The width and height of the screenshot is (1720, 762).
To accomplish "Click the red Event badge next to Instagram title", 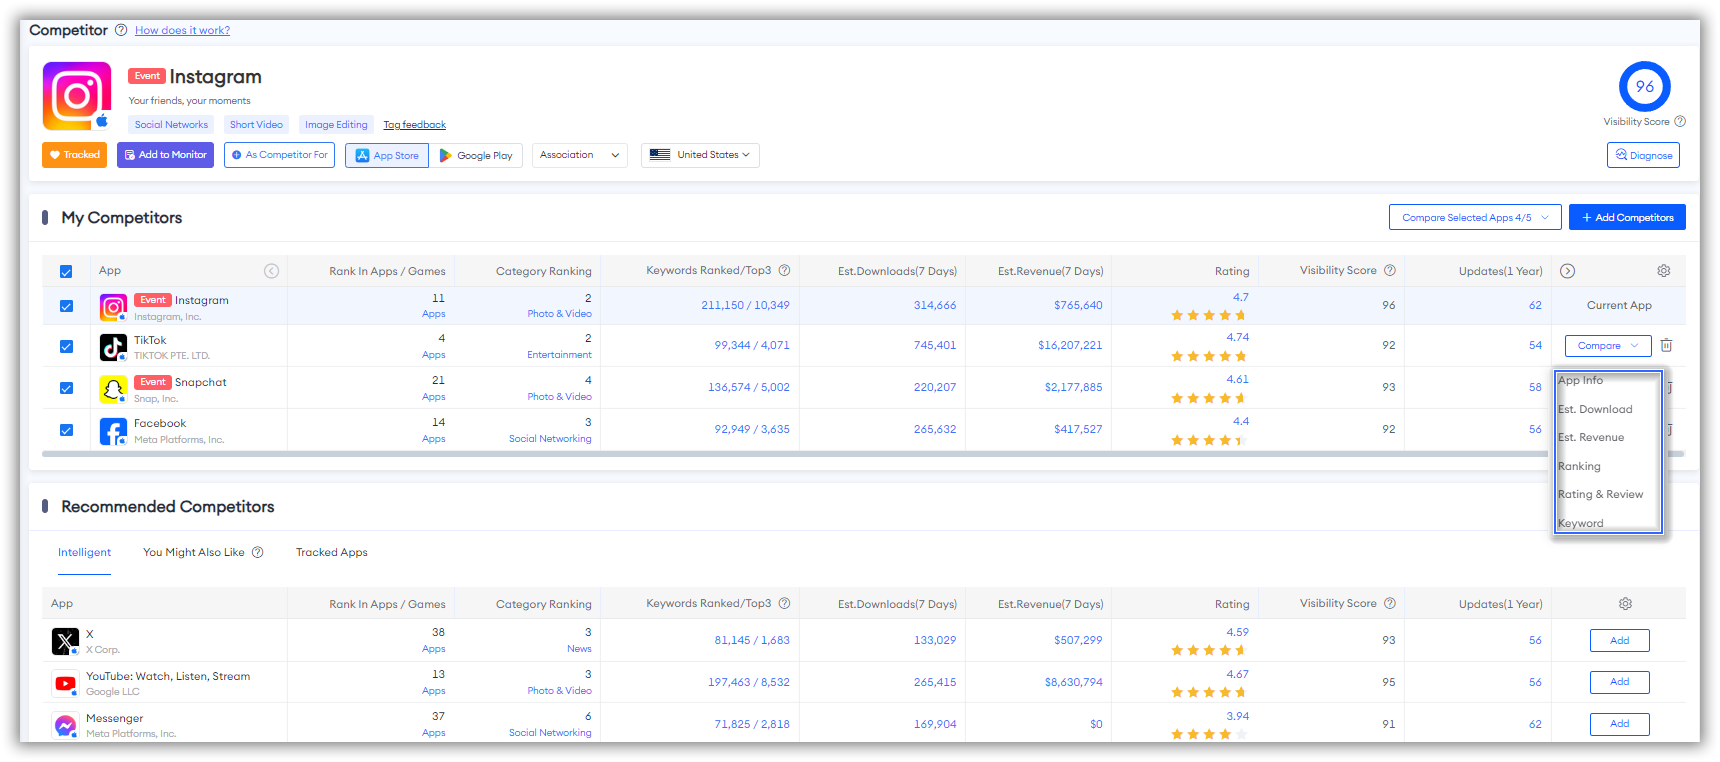I will click(x=147, y=76).
